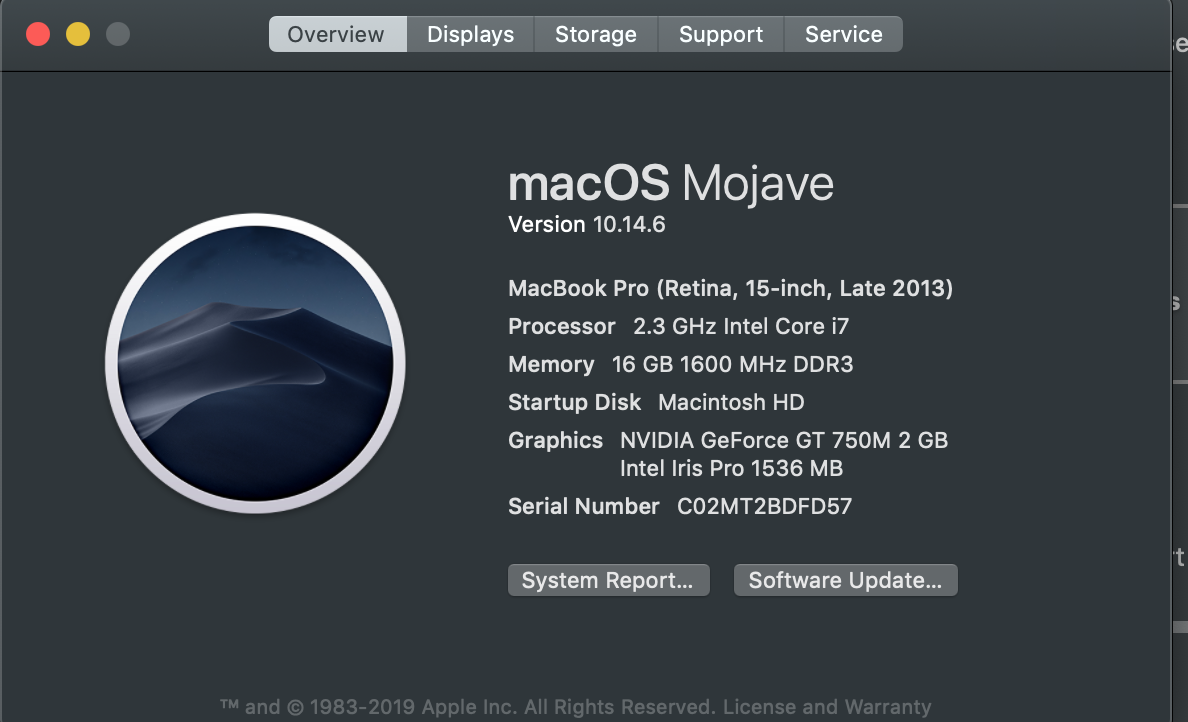Open the Support tab
Image resolution: width=1188 pixels, height=722 pixels.
tap(720, 33)
